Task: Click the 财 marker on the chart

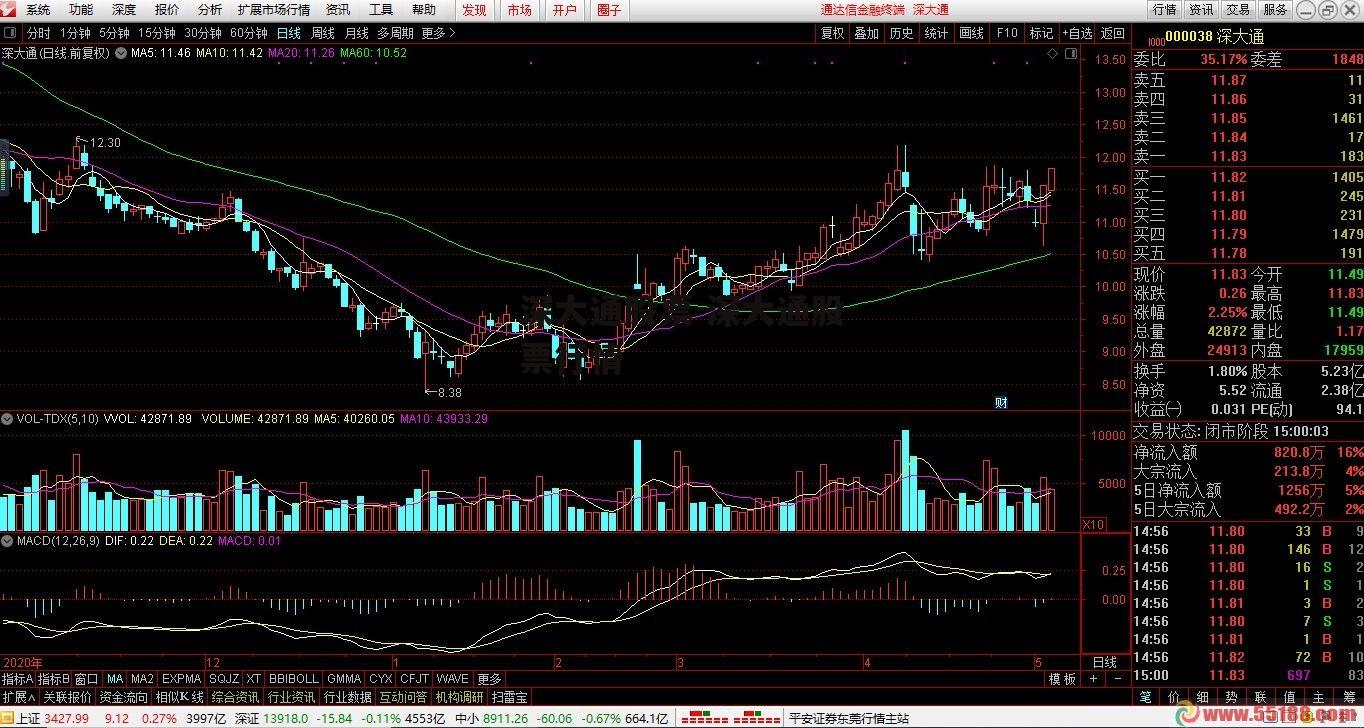Action: click(x=1000, y=402)
